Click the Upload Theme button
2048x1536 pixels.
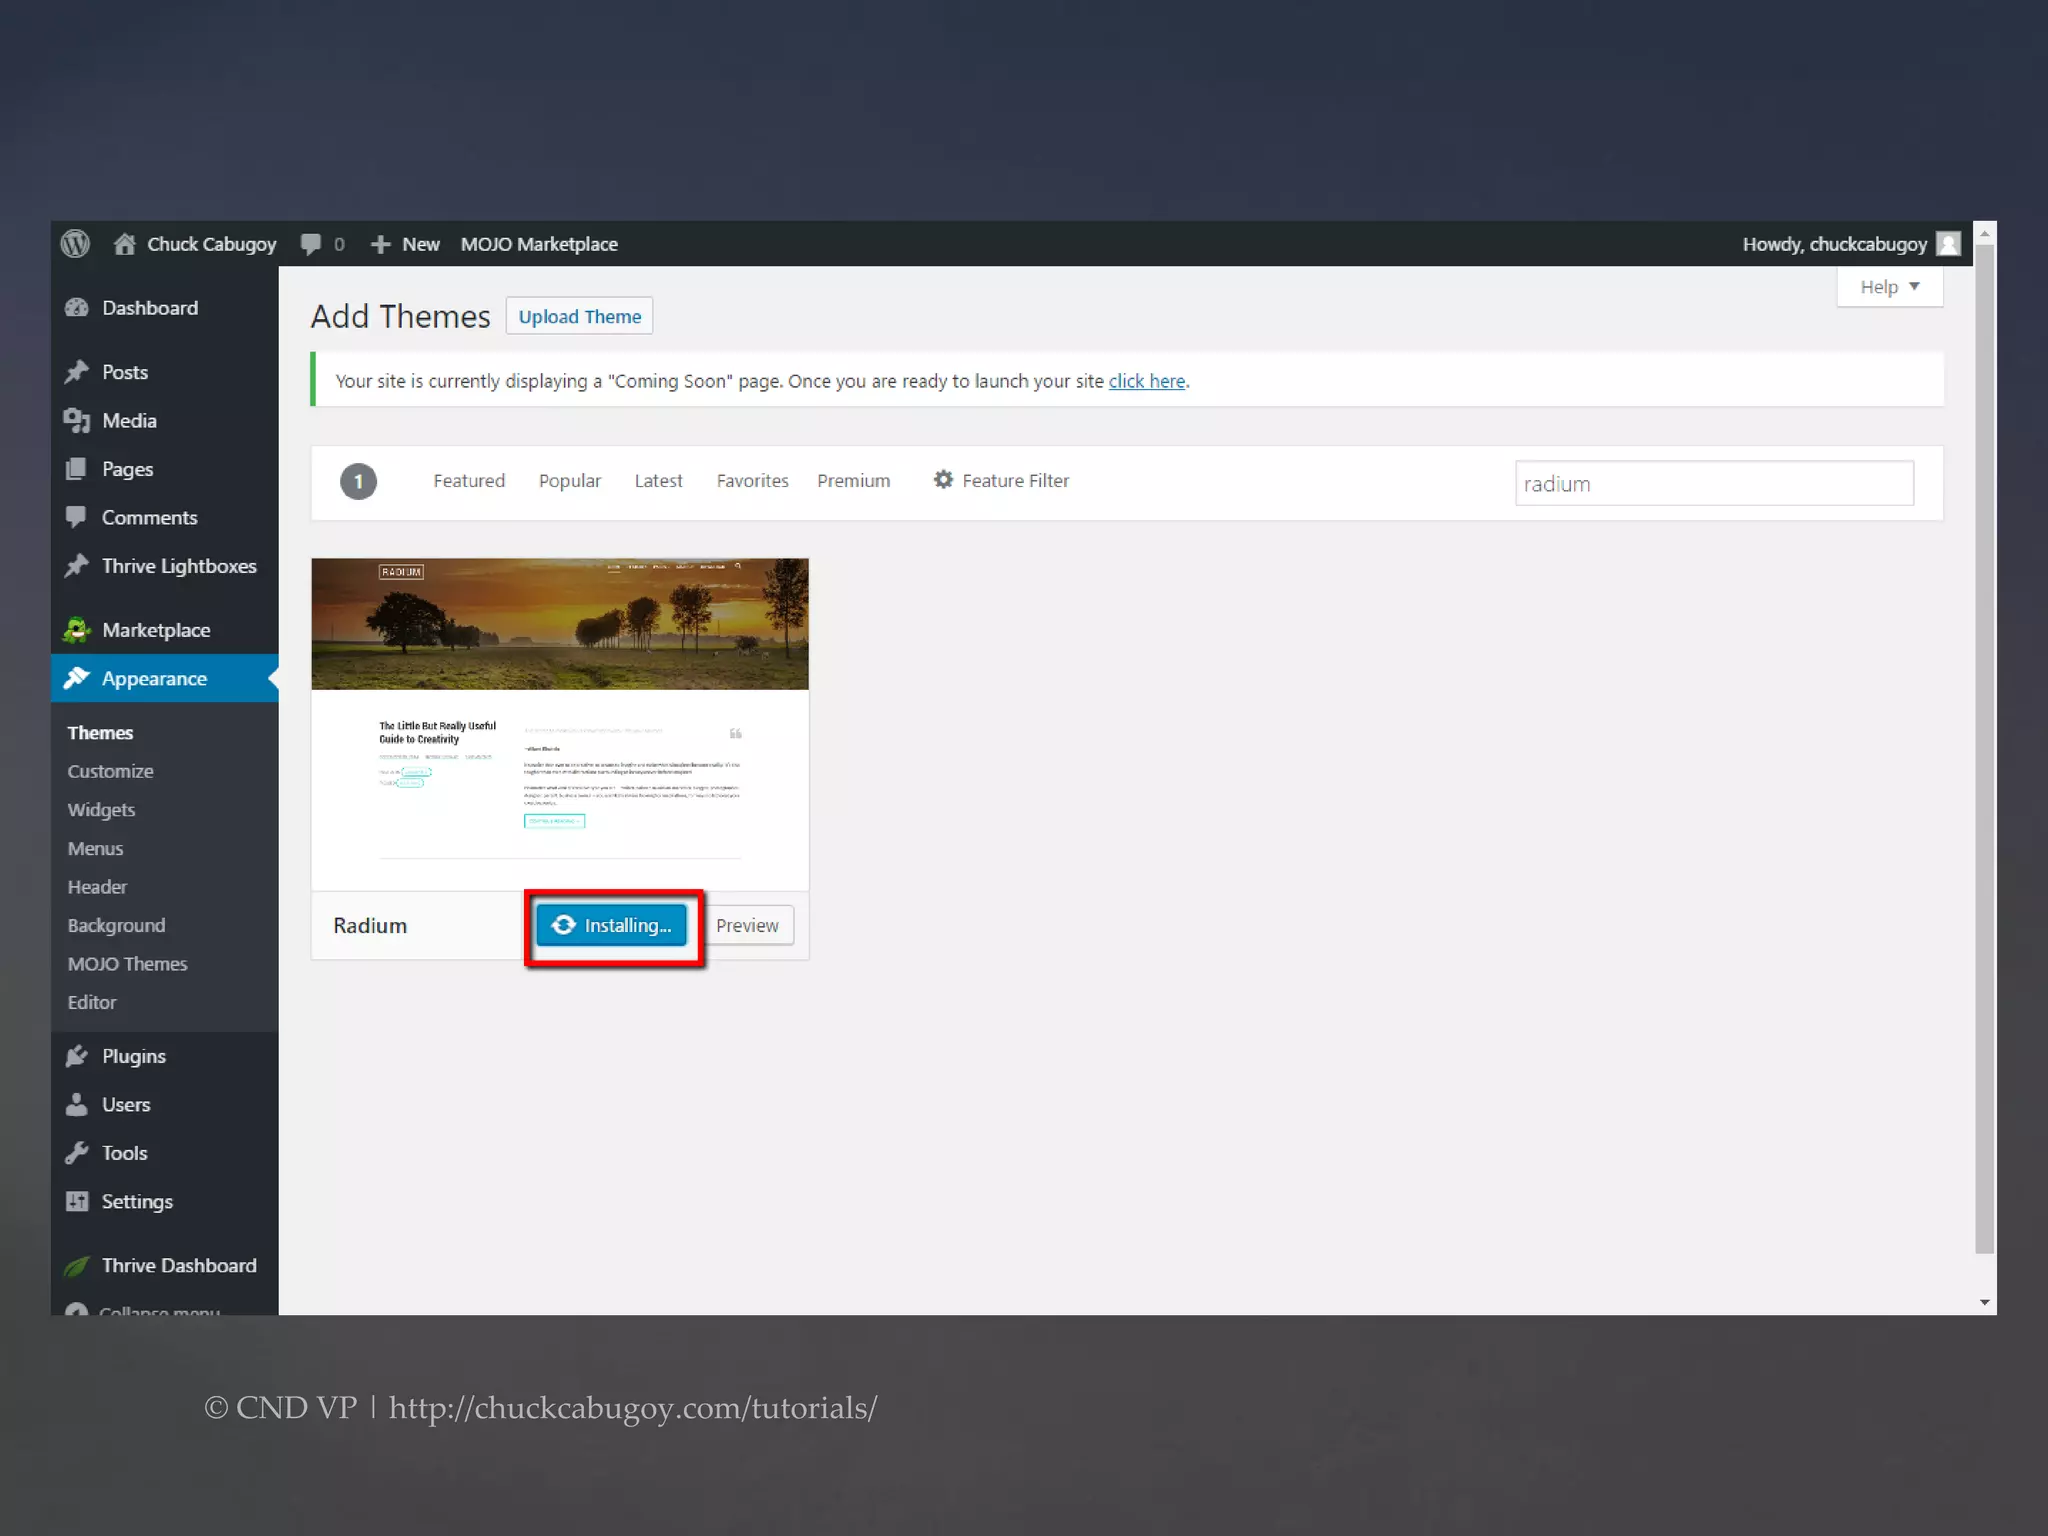click(579, 316)
